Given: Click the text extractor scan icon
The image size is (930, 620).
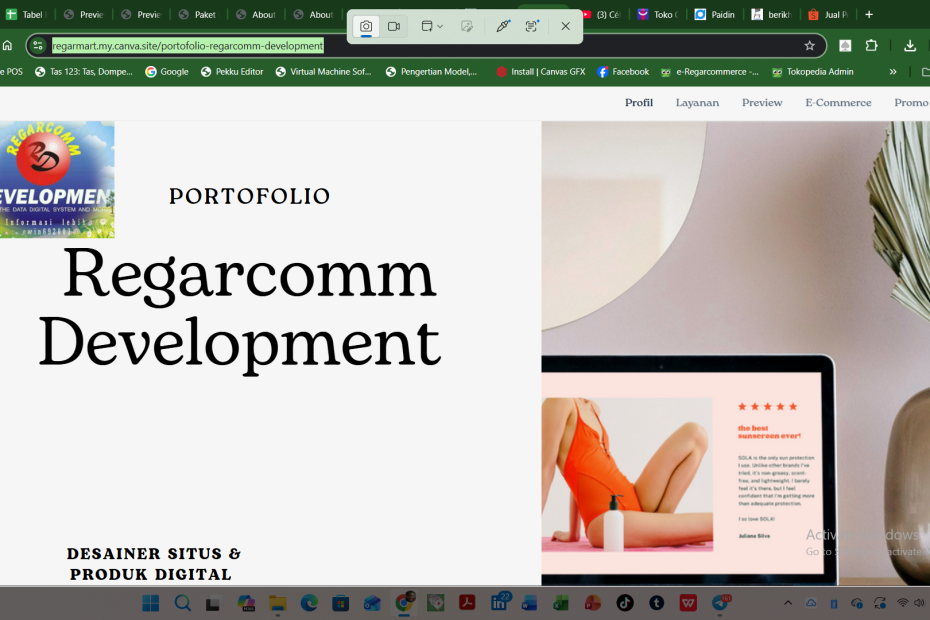Looking at the screenshot, I should 532,26.
